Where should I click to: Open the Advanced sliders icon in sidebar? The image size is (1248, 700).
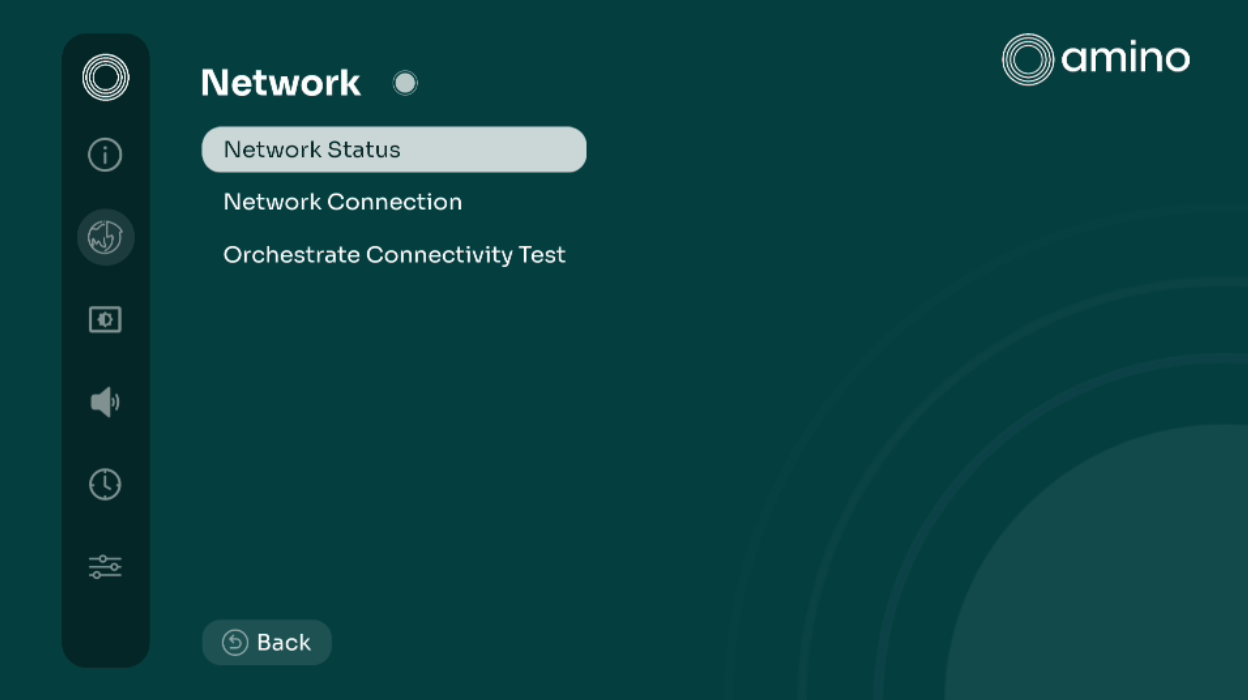coord(105,567)
